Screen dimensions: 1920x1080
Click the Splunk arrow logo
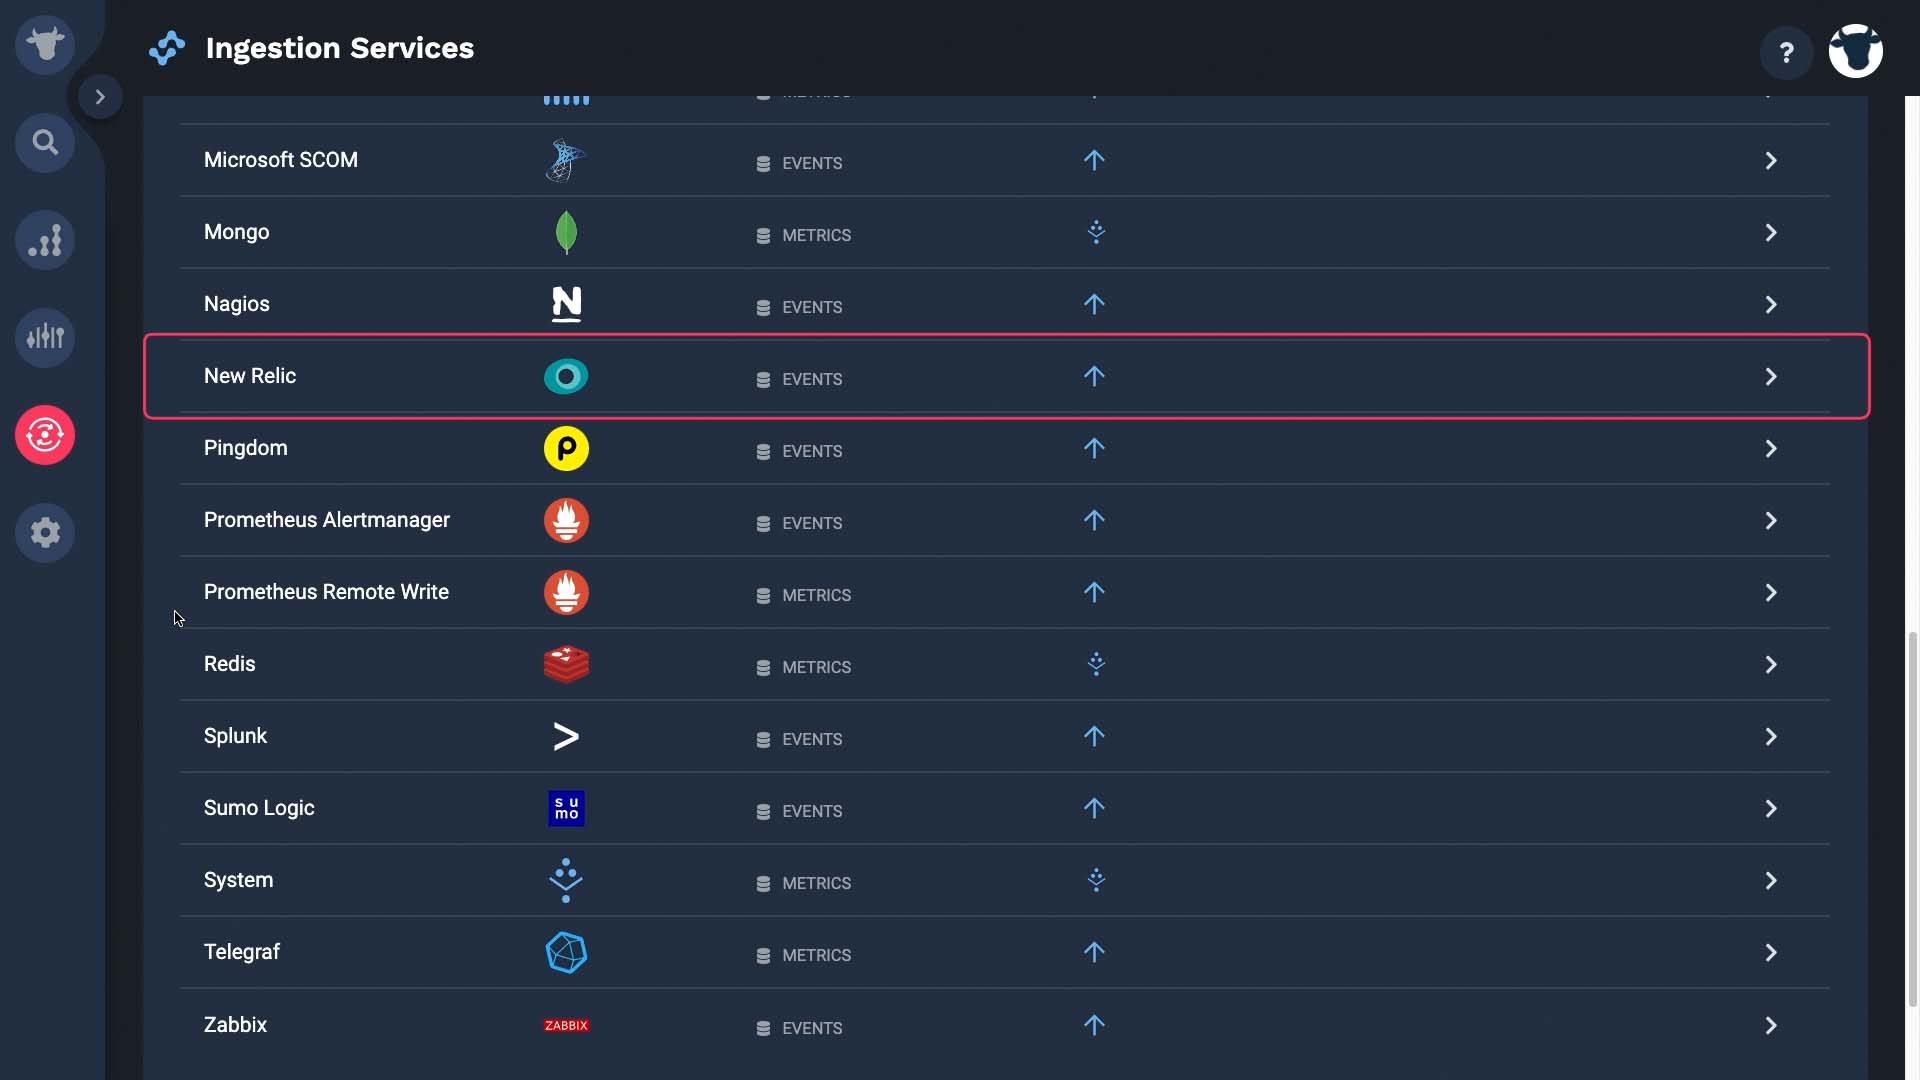pyautogui.click(x=566, y=737)
